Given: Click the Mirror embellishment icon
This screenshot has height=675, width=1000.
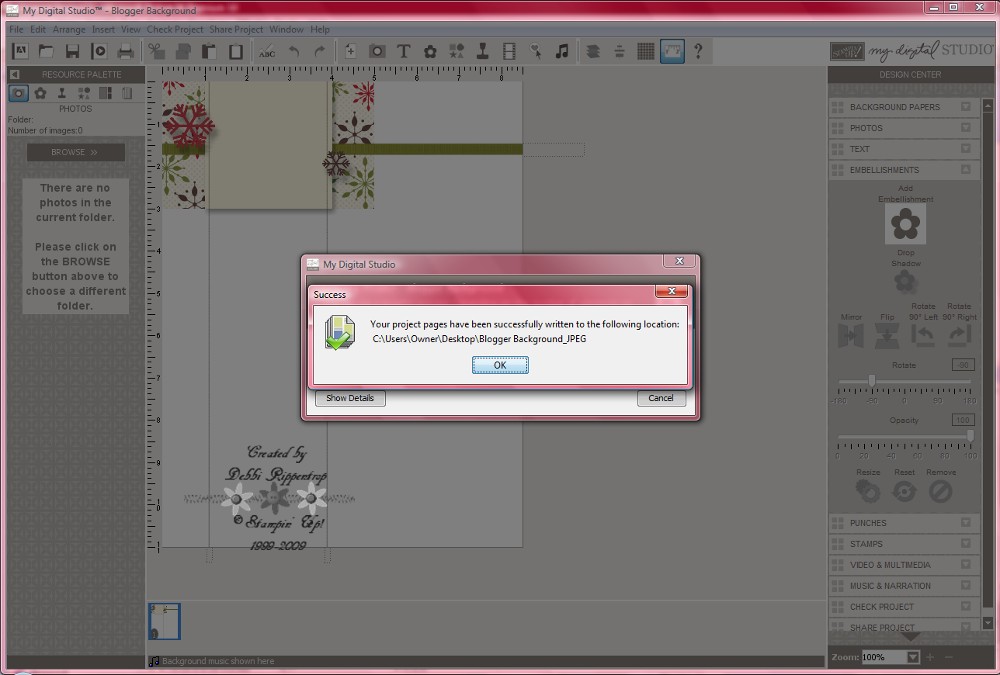Looking at the screenshot, I should 851,336.
